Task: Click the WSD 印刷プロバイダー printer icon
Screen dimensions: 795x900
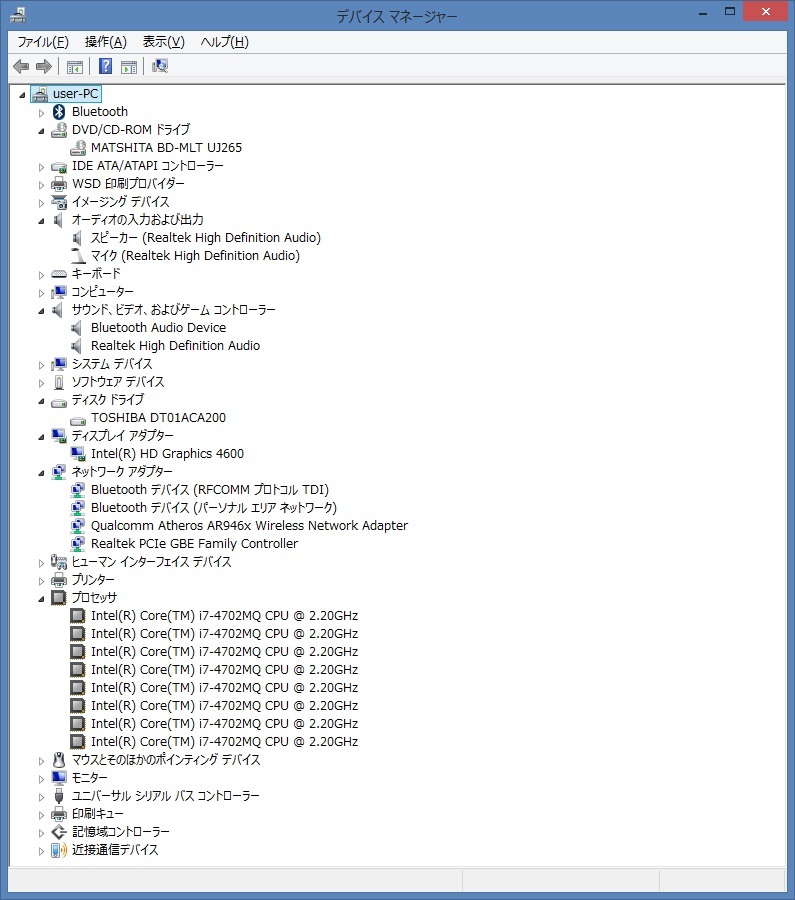Action: (59, 184)
